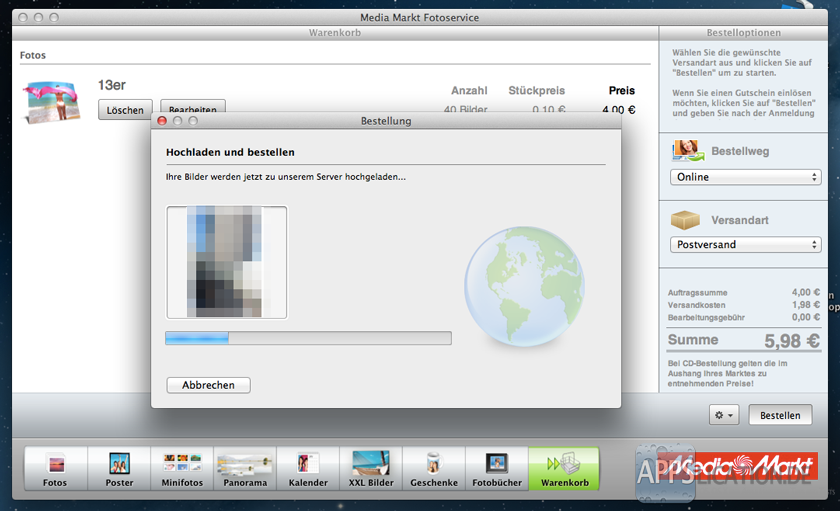This screenshot has height=511, width=840.
Task: Click the Versandkosten 1,98 € value
Action: (x=806, y=305)
